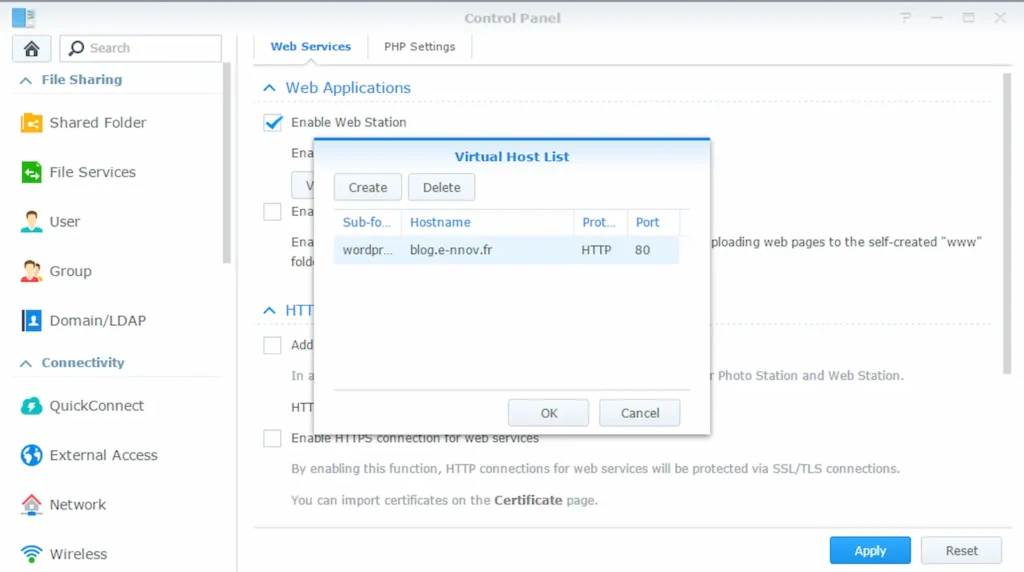Screen dimensions: 1024x572
Task: Click the search magnifier icon
Action: [x=76, y=48]
